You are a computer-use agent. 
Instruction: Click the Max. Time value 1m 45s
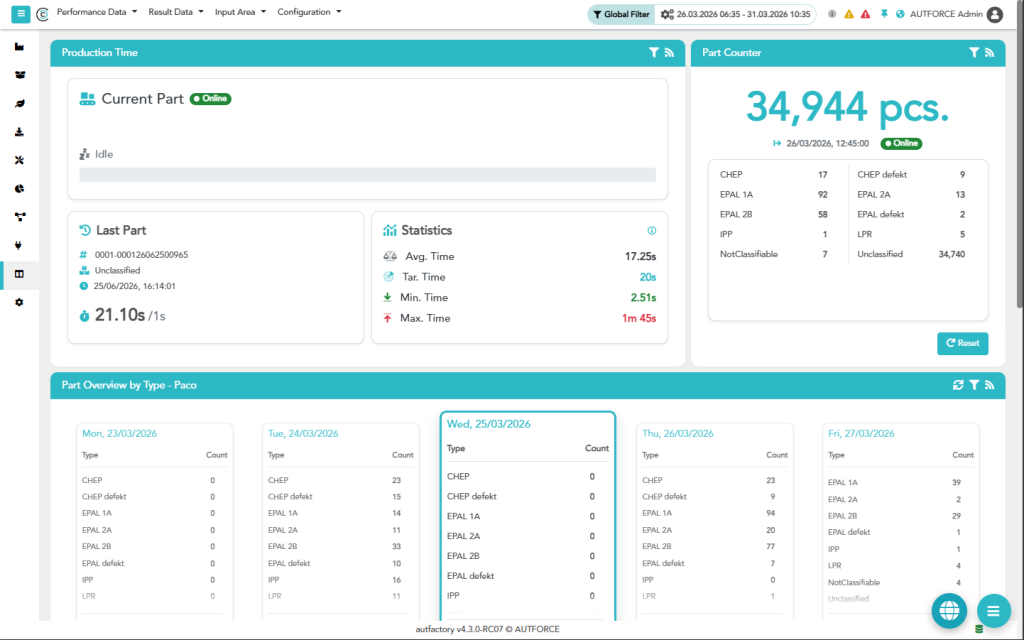click(x=639, y=319)
